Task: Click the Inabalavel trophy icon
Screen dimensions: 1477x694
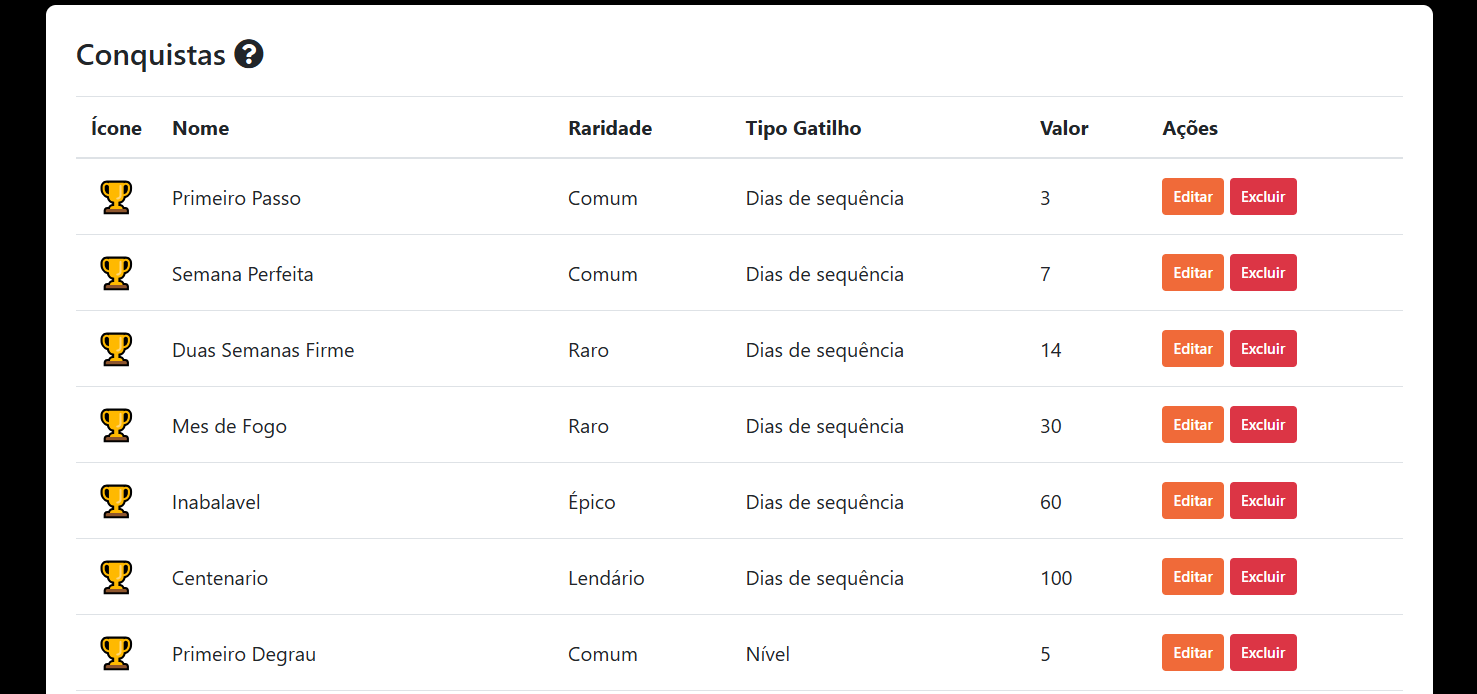Action: tap(116, 501)
